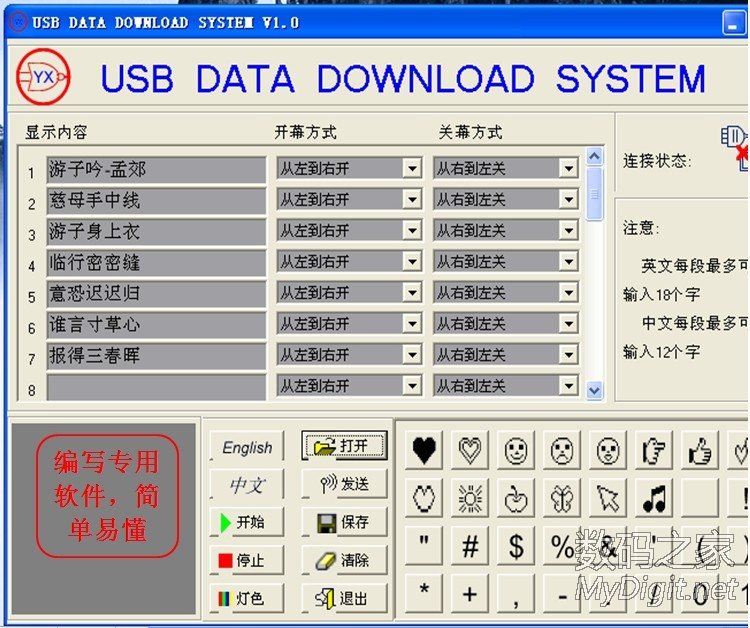Insert the percent sign character
The image size is (750, 628).
562,546
